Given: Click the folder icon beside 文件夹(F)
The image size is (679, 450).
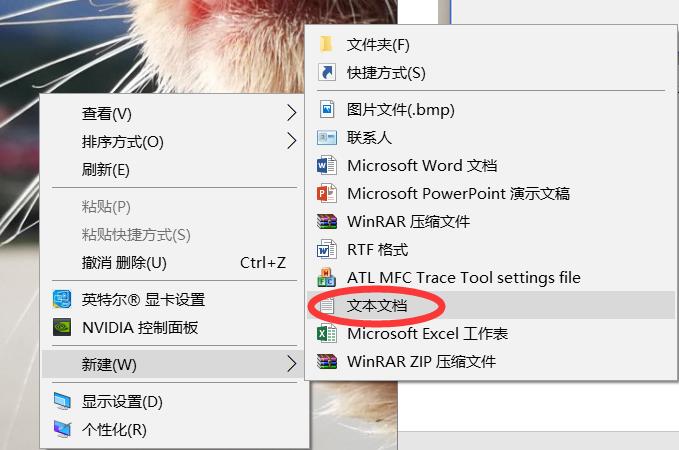Looking at the screenshot, I should (x=327, y=44).
